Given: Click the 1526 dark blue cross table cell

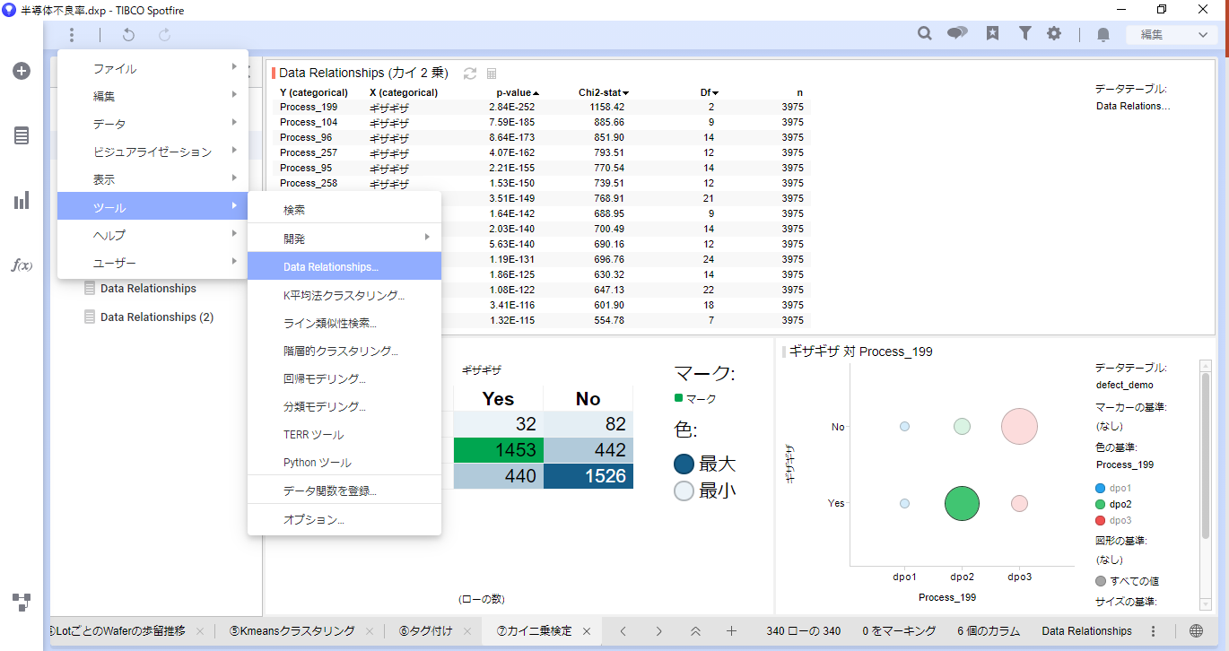Looking at the screenshot, I should (x=588, y=476).
